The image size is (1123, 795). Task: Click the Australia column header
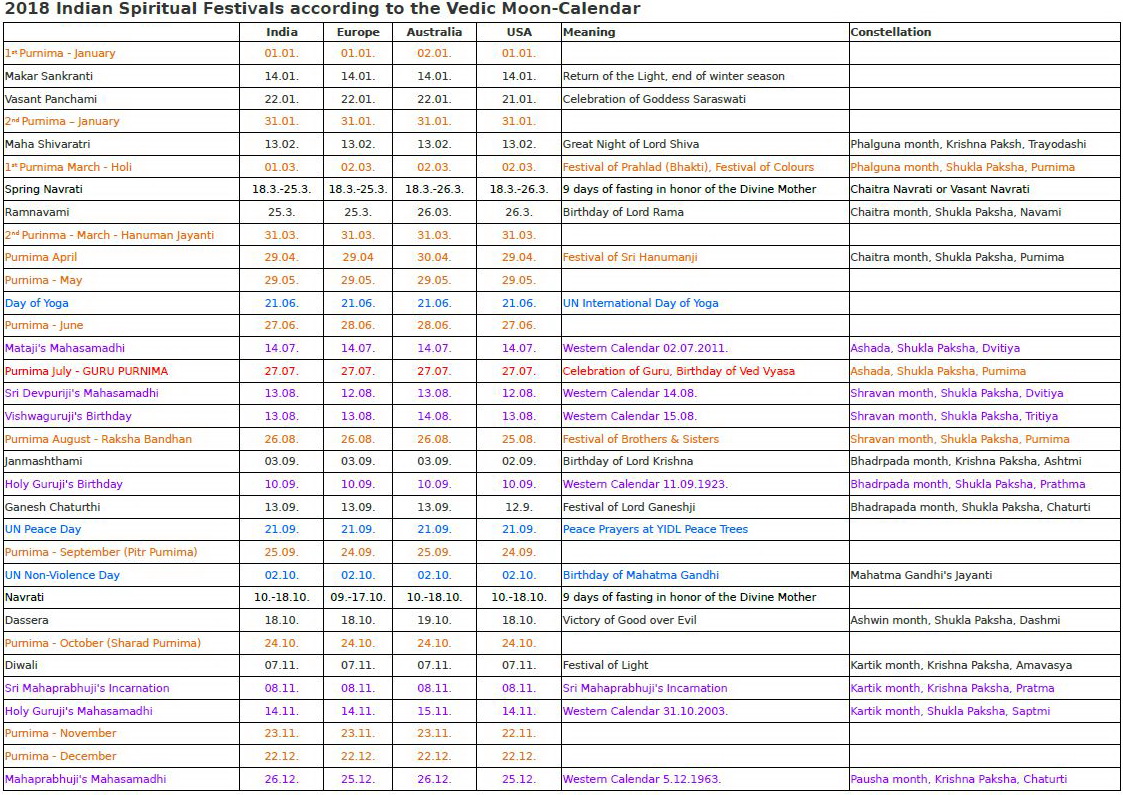[x=434, y=32]
